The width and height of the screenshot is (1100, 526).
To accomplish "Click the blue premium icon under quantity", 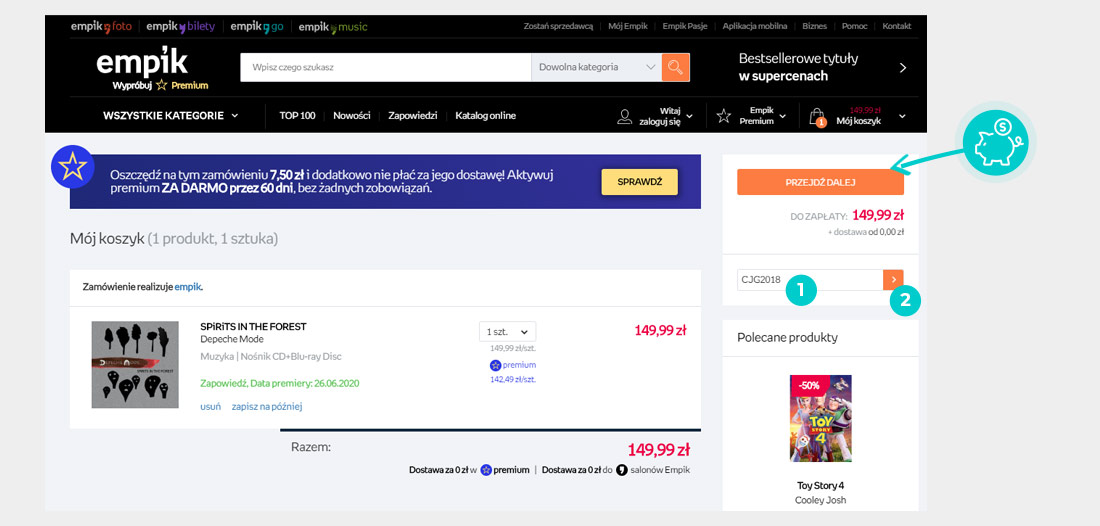I will tap(495, 365).
